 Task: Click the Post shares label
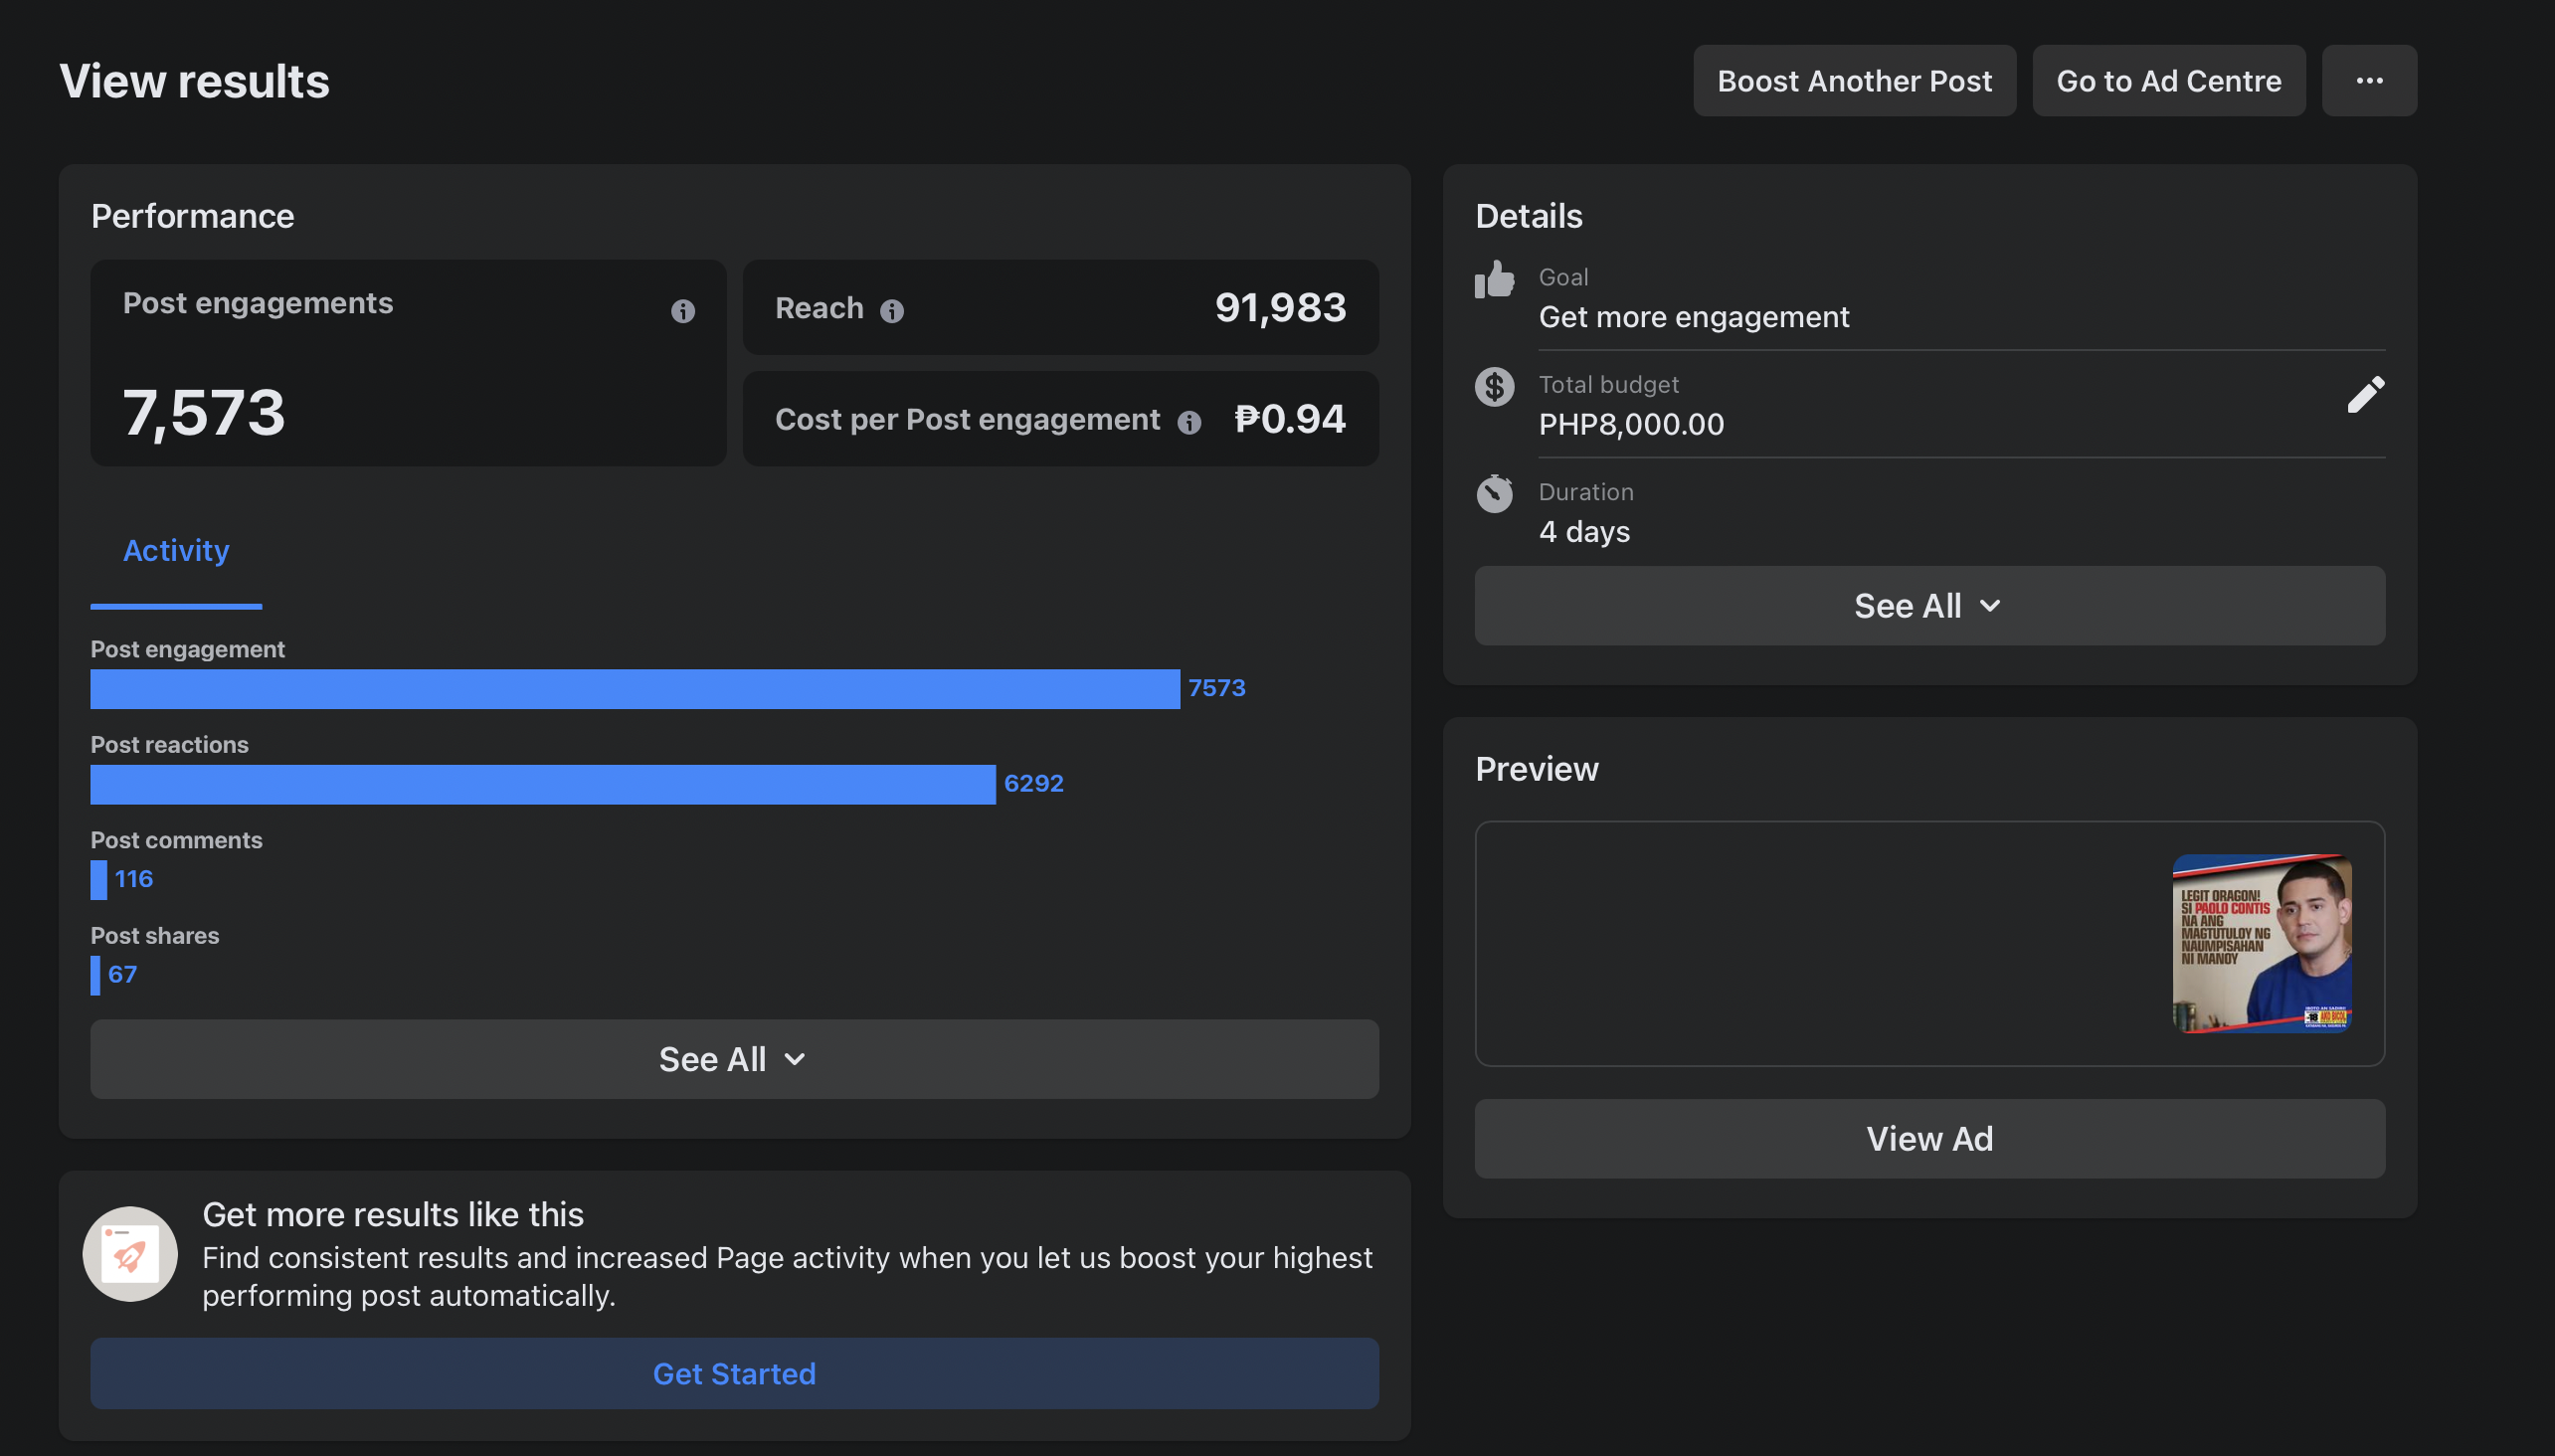[155, 936]
